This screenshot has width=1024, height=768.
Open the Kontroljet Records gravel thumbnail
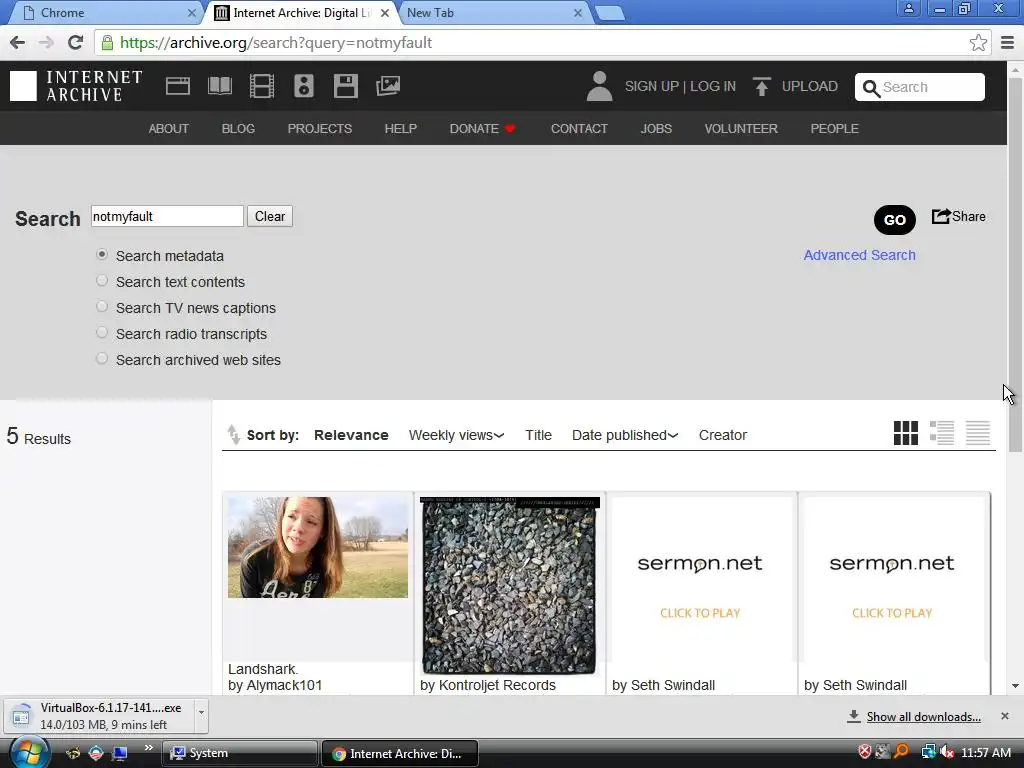point(509,585)
